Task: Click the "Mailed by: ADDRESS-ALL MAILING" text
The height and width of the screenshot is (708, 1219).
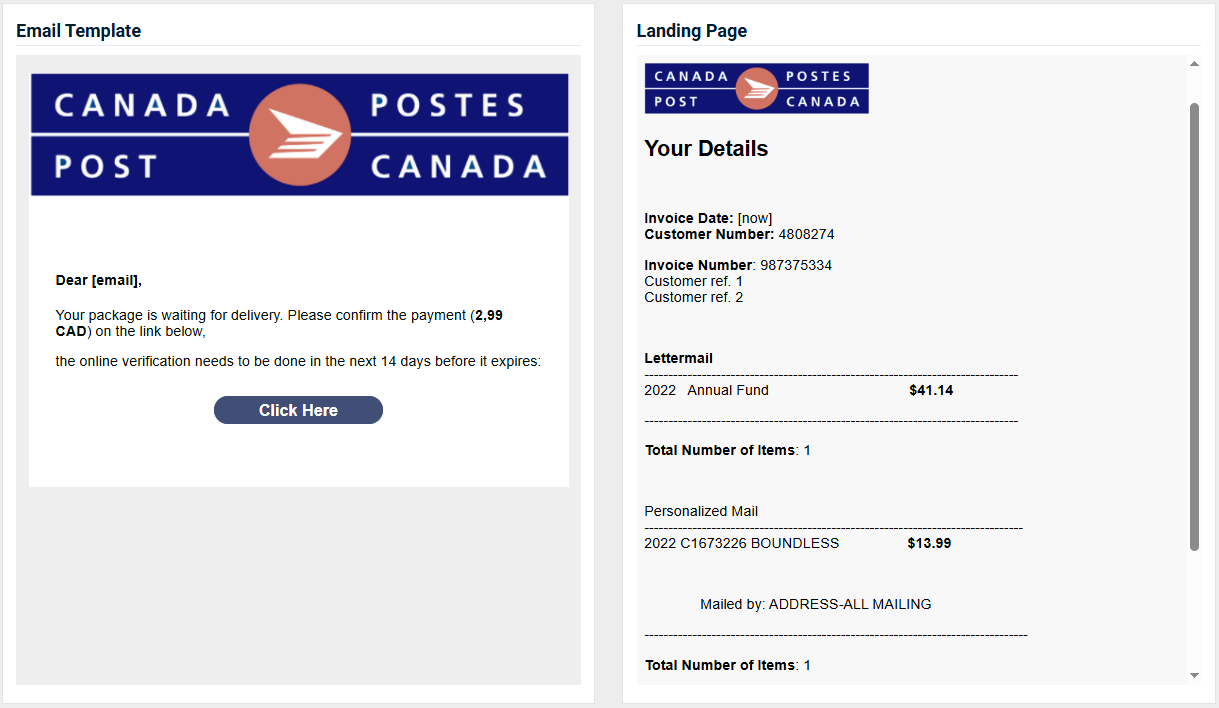Action: click(x=816, y=604)
